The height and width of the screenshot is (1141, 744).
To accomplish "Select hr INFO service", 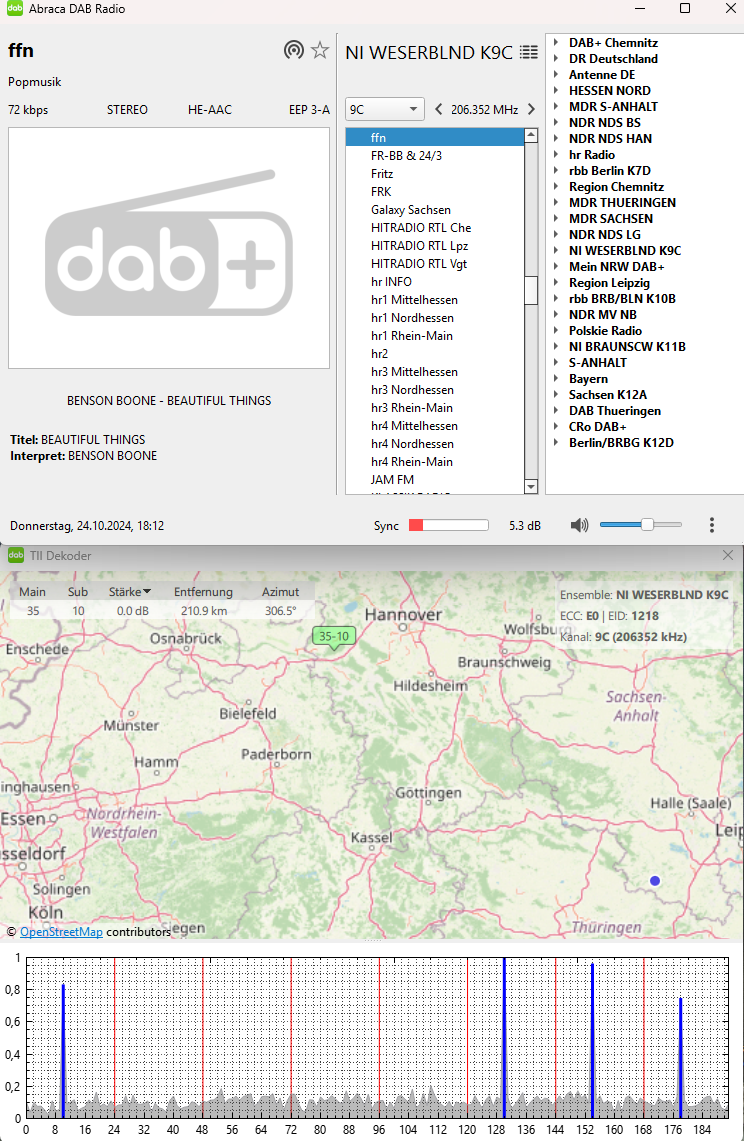I will click(435, 282).
